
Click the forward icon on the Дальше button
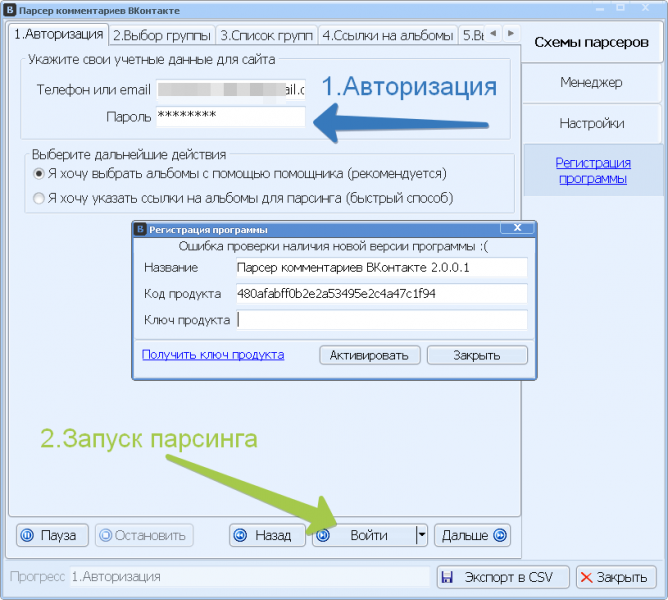(x=499, y=535)
